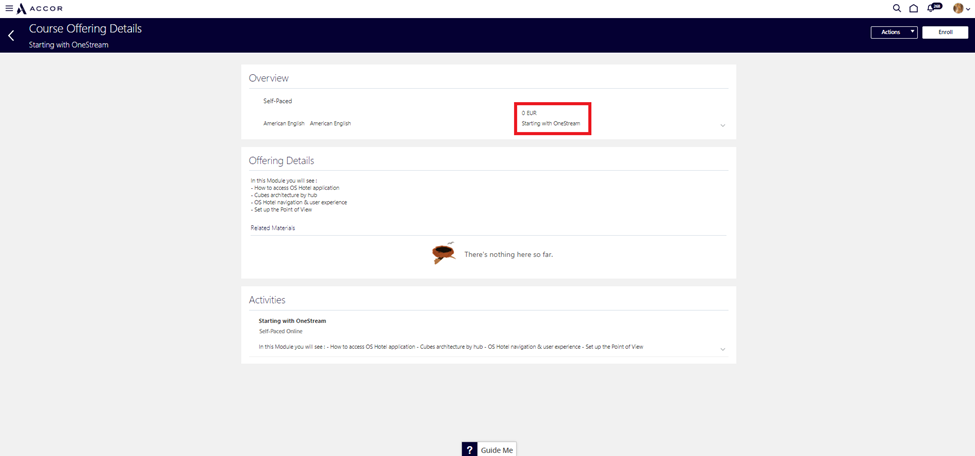This screenshot has height=456, width=975.
Task: Click 'There's nothing here so far.' message
Action: [509, 255]
